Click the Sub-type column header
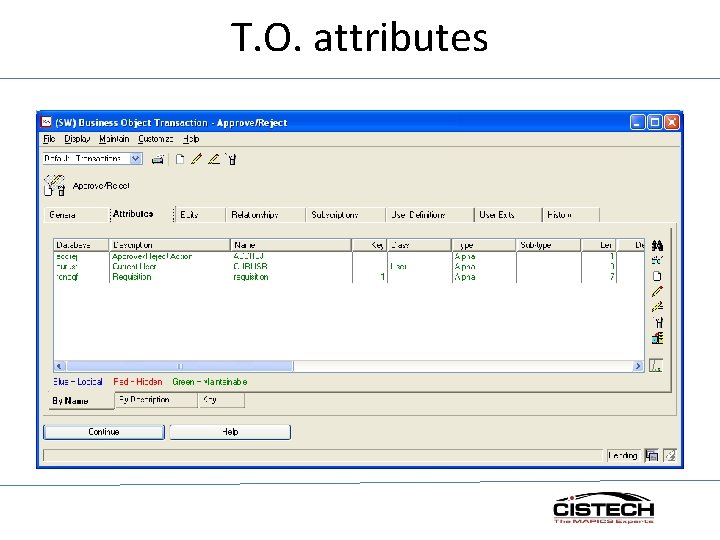 tap(549, 245)
